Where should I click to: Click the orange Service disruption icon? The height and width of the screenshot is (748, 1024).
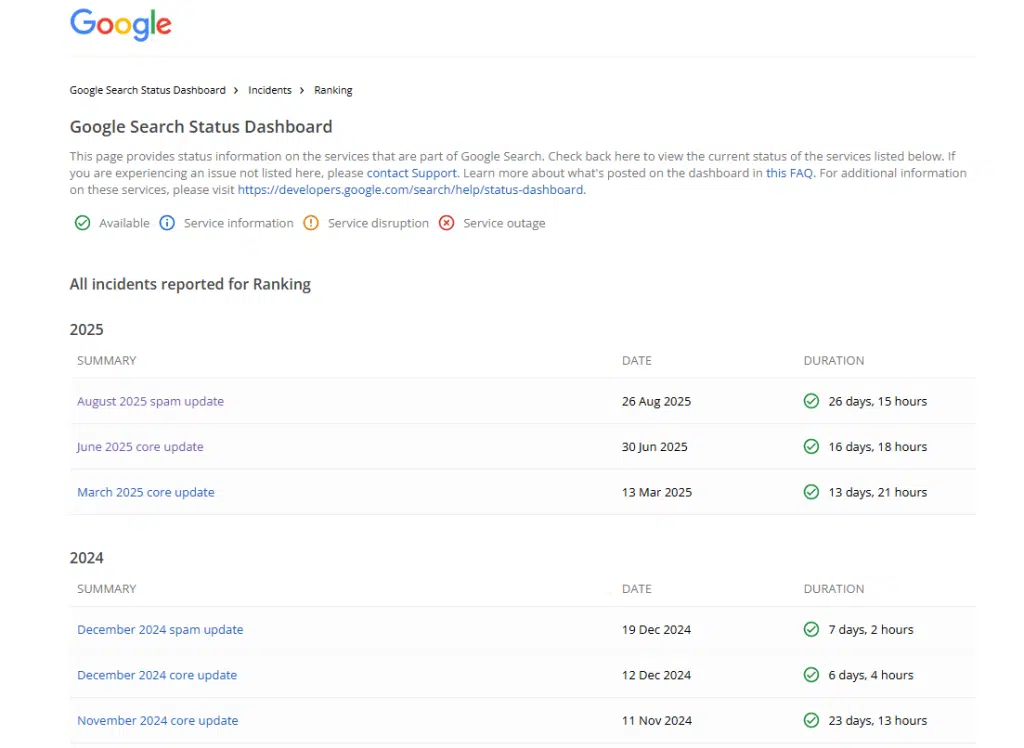pos(311,223)
